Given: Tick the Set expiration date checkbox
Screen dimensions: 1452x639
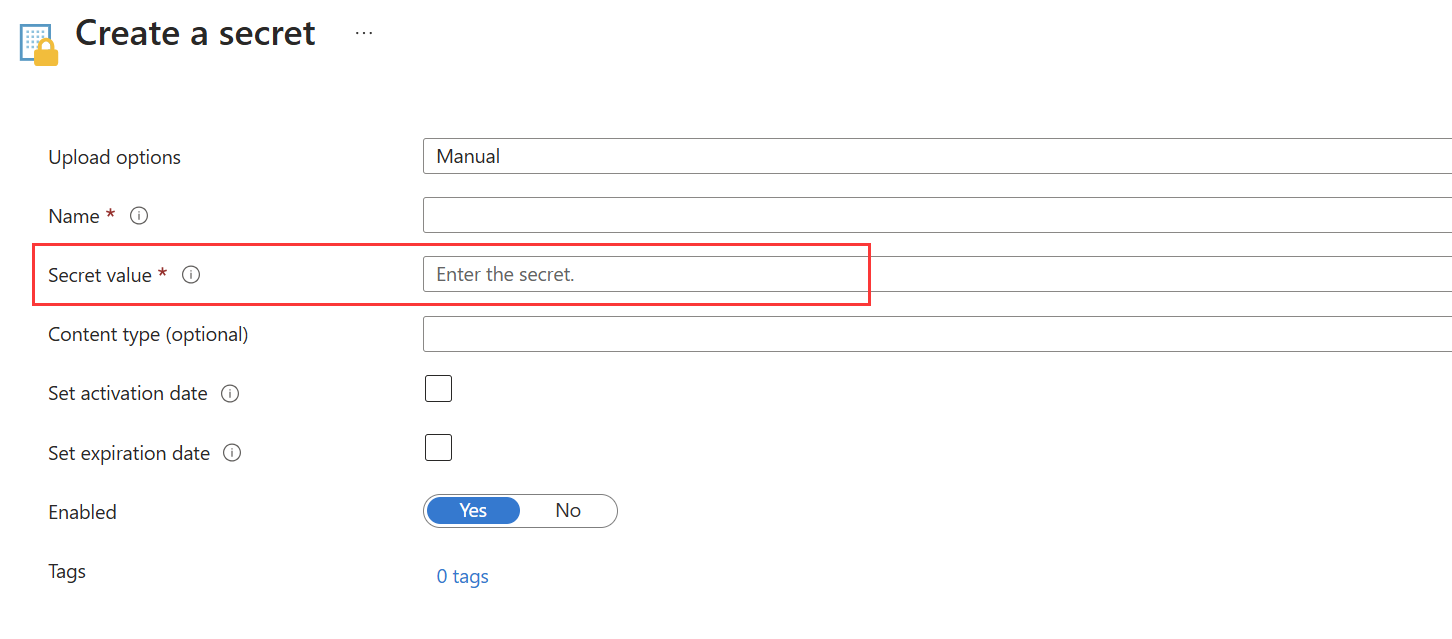Looking at the screenshot, I should point(438,448).
